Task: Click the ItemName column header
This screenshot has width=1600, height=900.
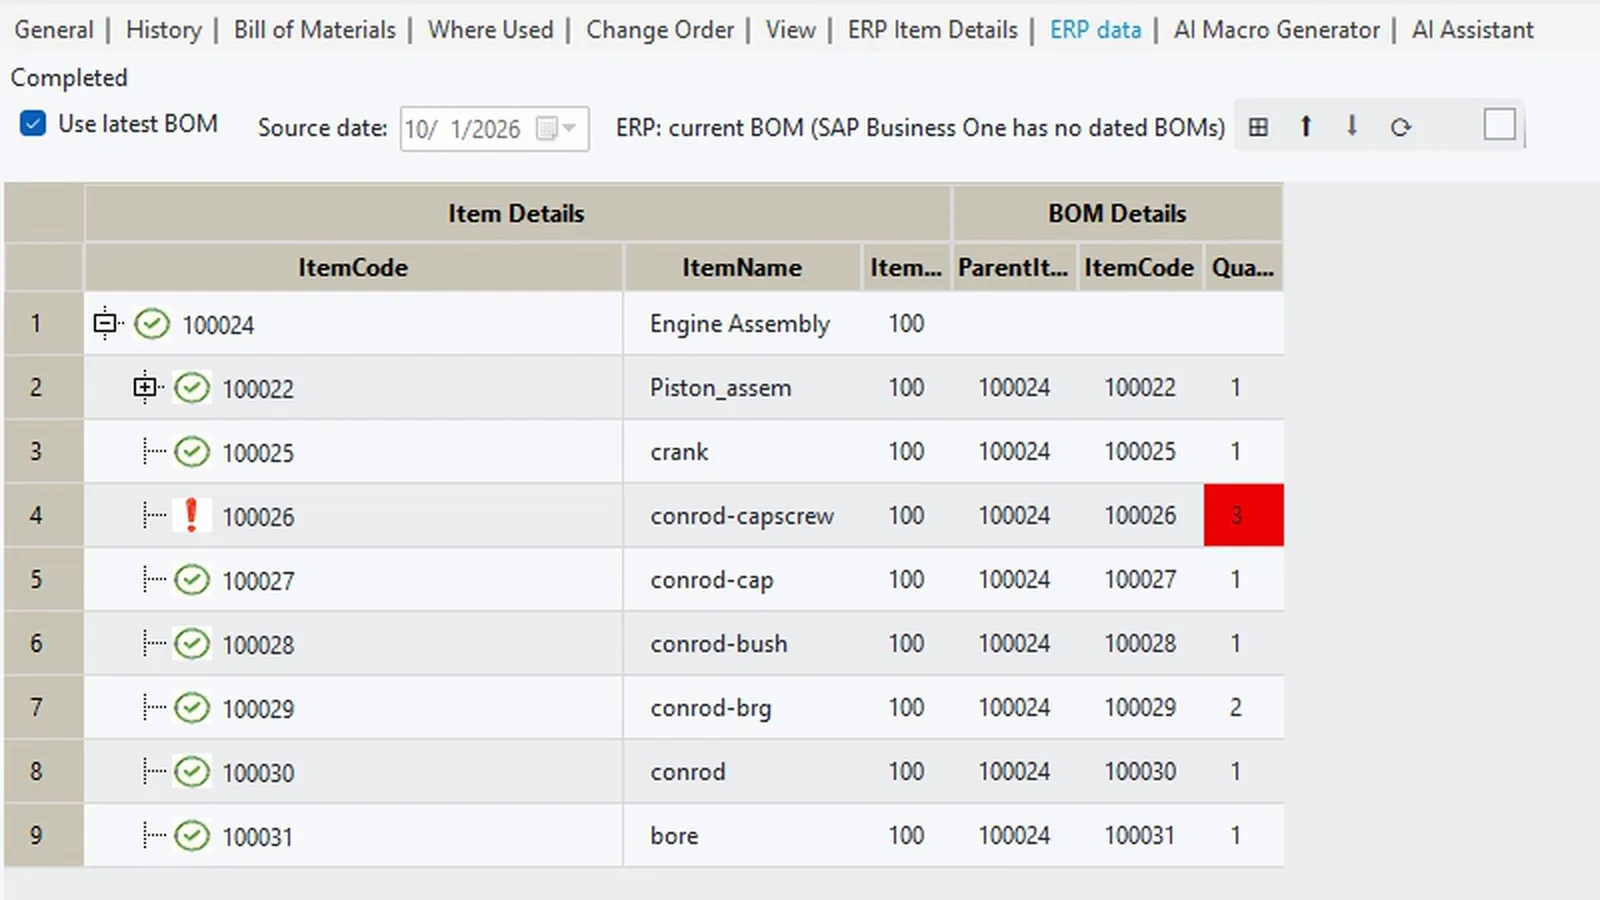Action: point(742,267)
